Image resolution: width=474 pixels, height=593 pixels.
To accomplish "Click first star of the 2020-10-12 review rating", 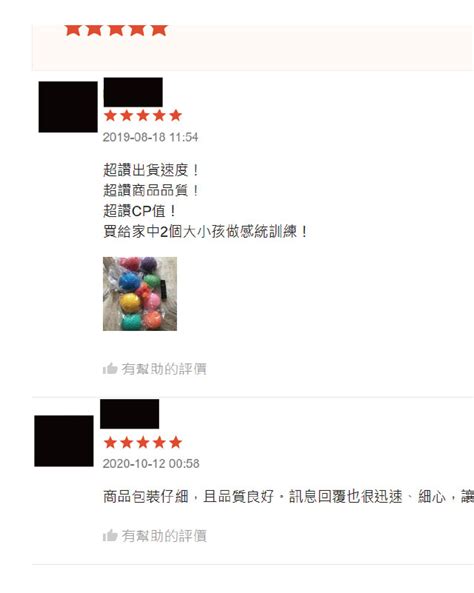I will tap(110, 442).
